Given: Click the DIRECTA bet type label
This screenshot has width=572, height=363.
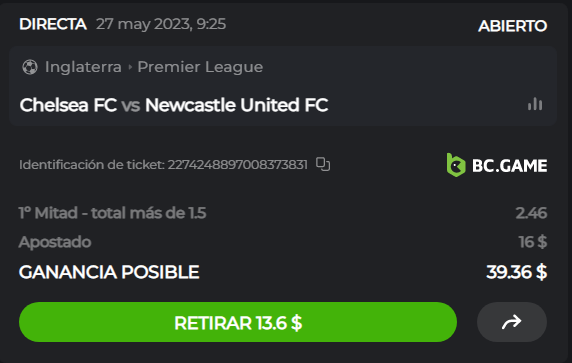Looking at the screenshot, I should (53, 24).
